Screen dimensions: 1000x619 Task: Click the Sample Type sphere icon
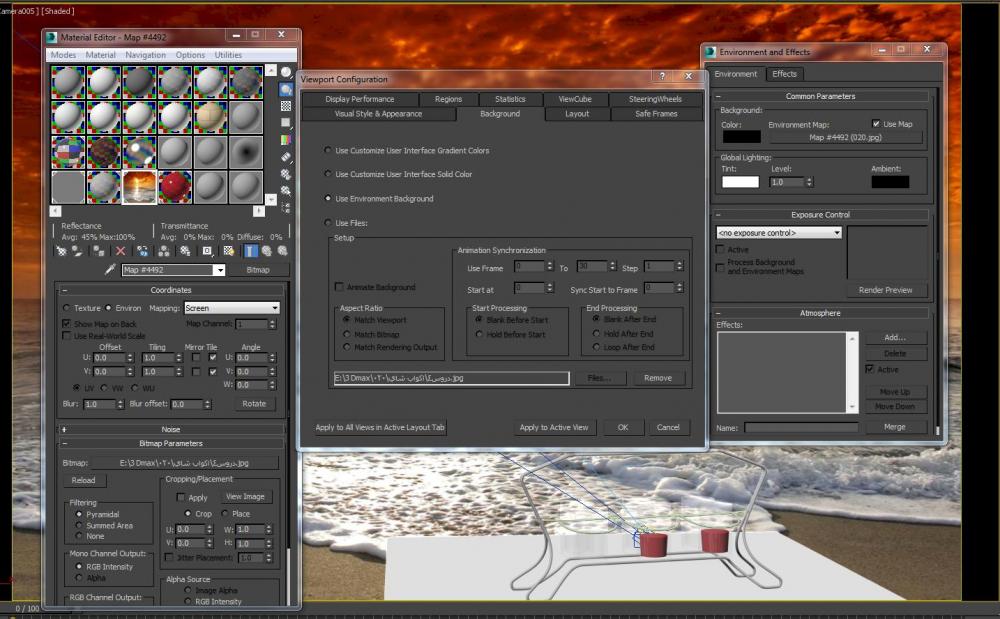tap(286, 72)
